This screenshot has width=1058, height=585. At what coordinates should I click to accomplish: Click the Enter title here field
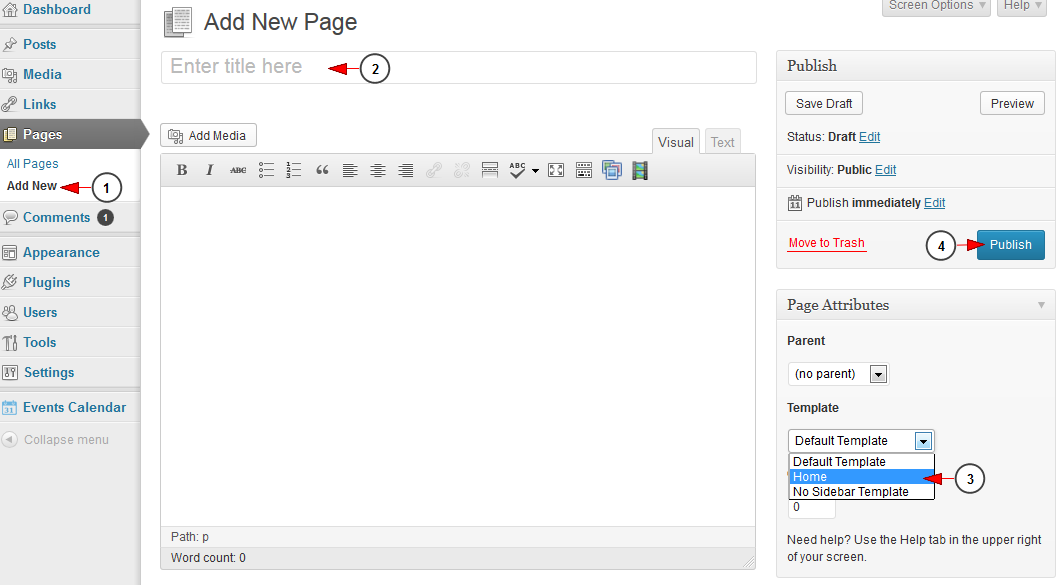point(458,67)
